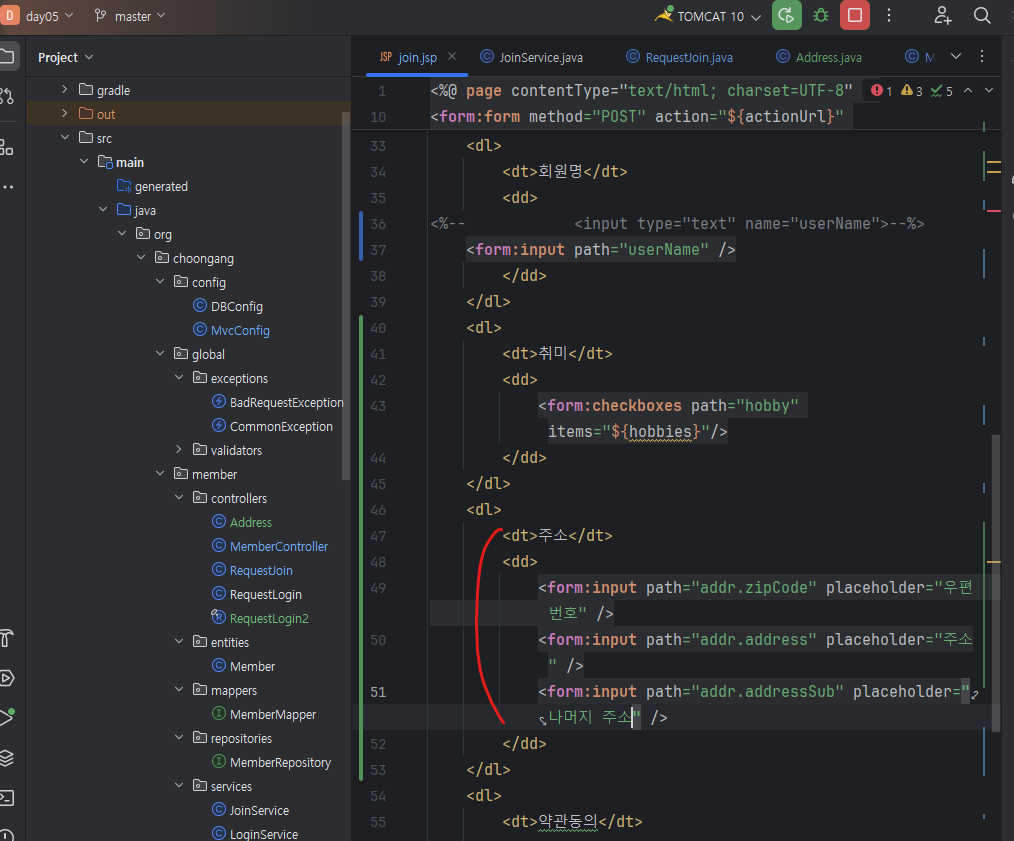Jump to previous highlighted problem arrow
Image resolution: width=1014 pixels, height=841 pixels.
pos(968,91)
